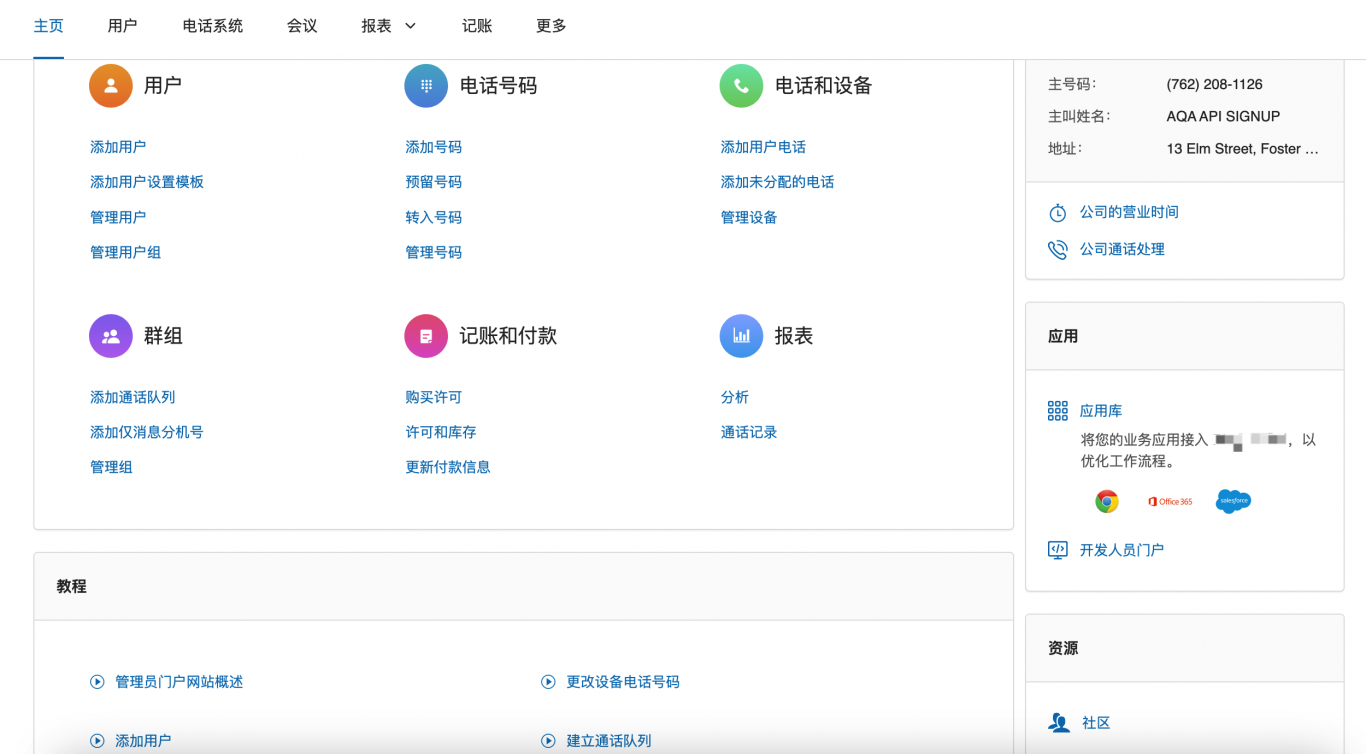Open the 电话系统 tab
The height and width of the screenshot is (754, 1366).
213,26
